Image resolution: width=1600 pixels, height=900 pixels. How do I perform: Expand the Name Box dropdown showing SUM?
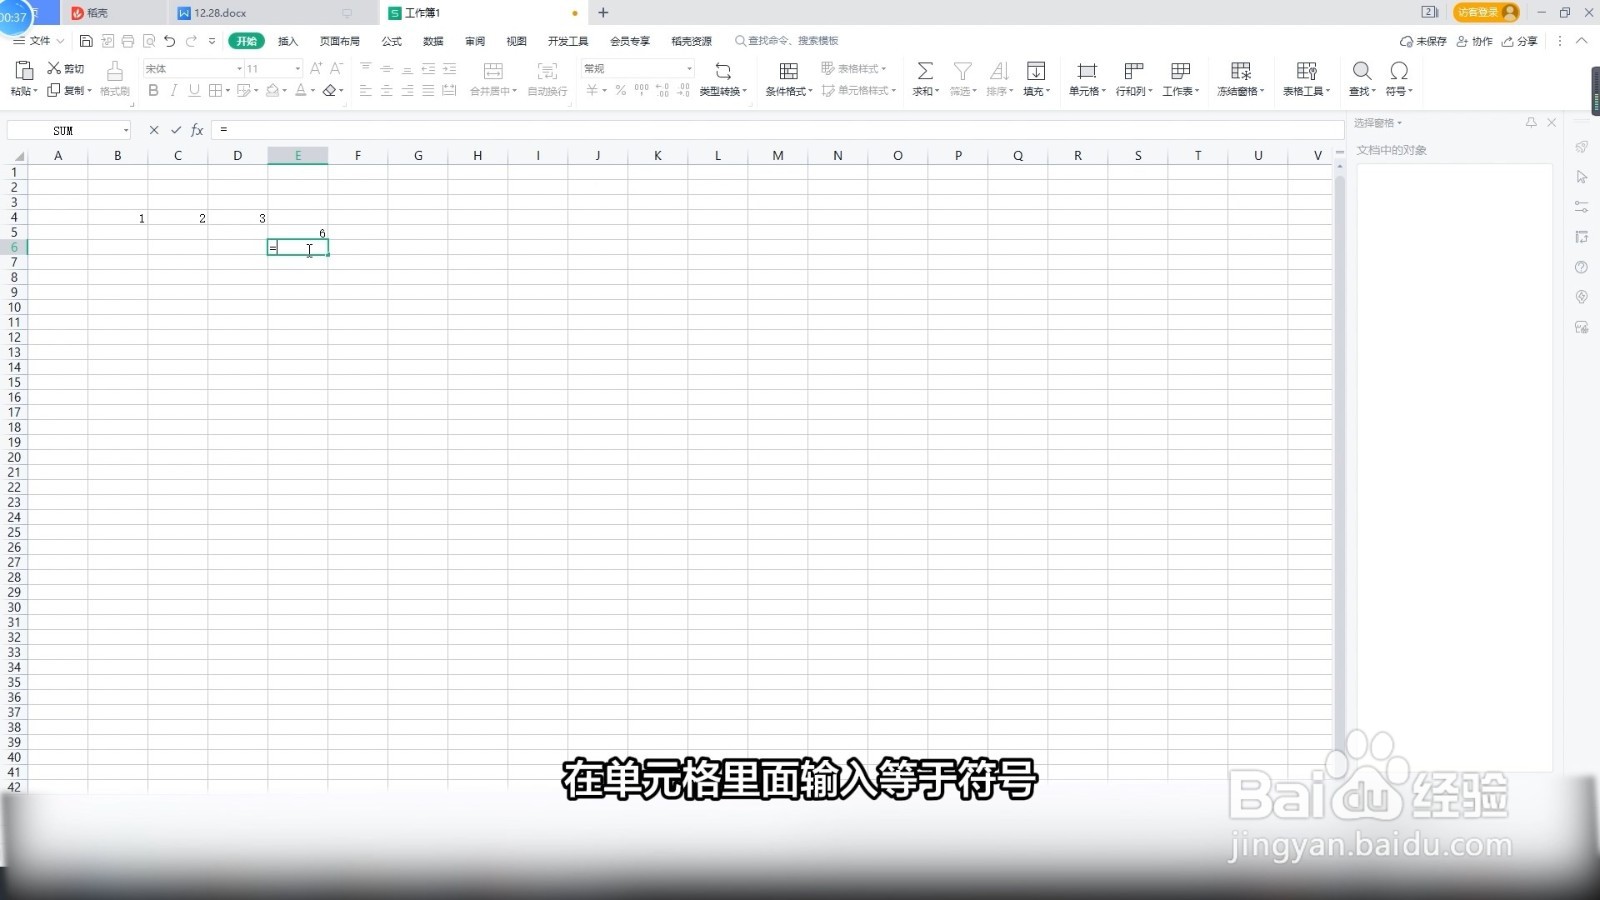(125, 130)
